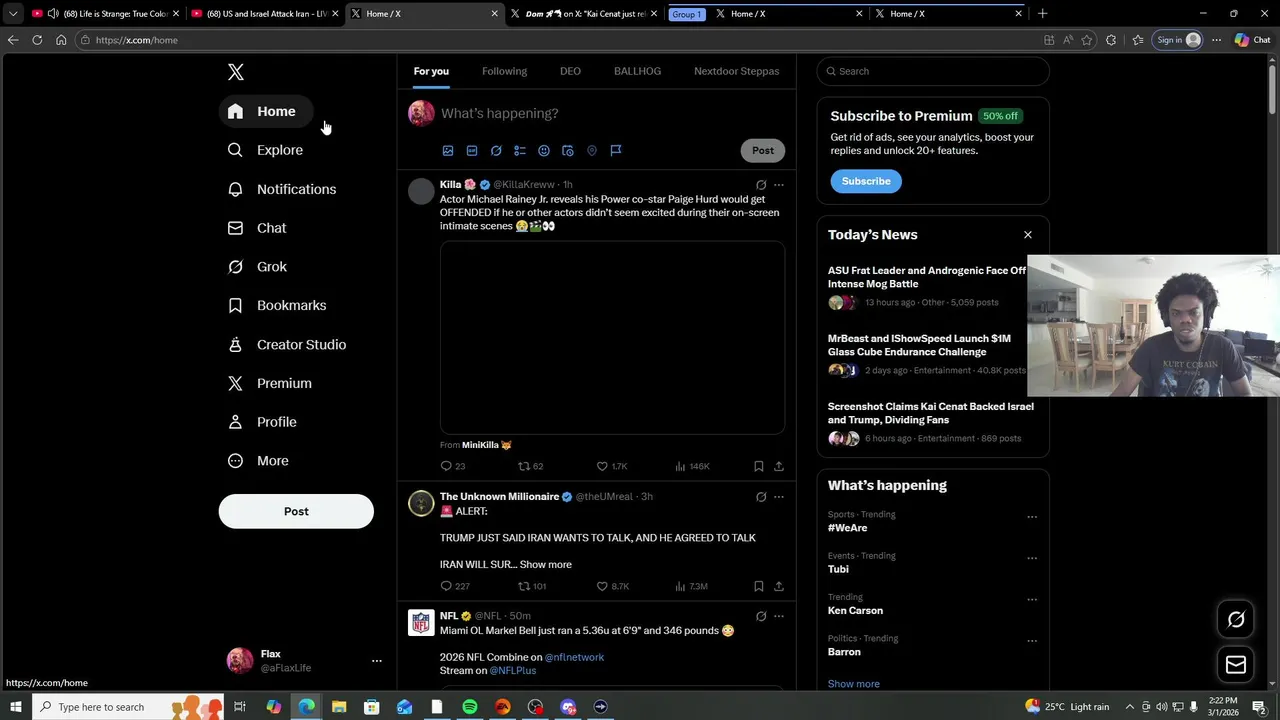The width and height of the screenshot is (1280, 720).
Task: Click the flag icon in composer
Action: 616,150
